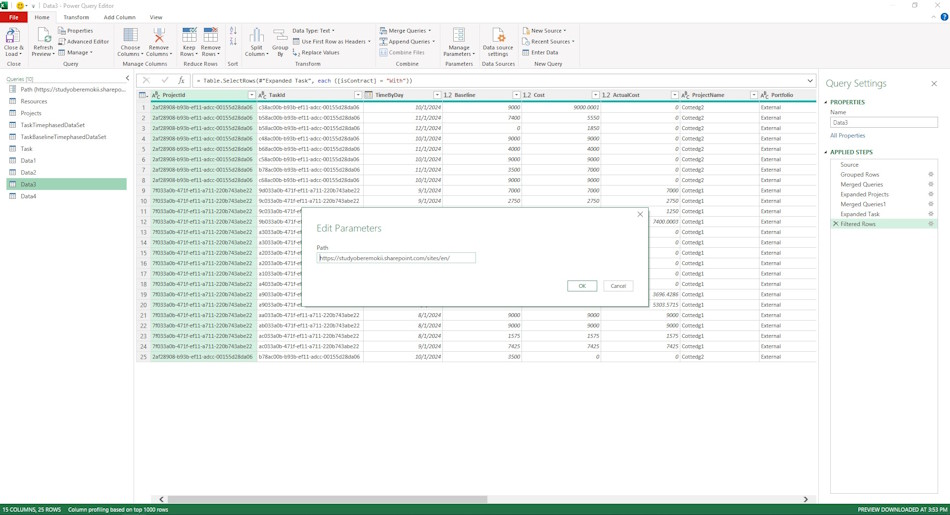The image size is (950, 515).
Task: Click the Combine Files button
Action: [402, 53]
